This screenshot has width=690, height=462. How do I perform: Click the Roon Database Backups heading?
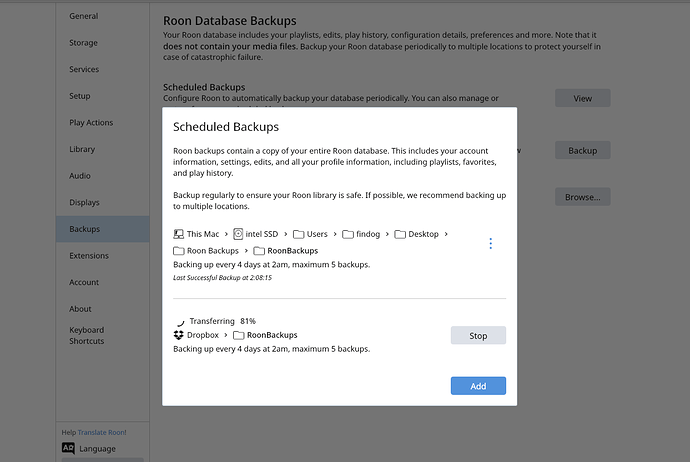[230, 21]
